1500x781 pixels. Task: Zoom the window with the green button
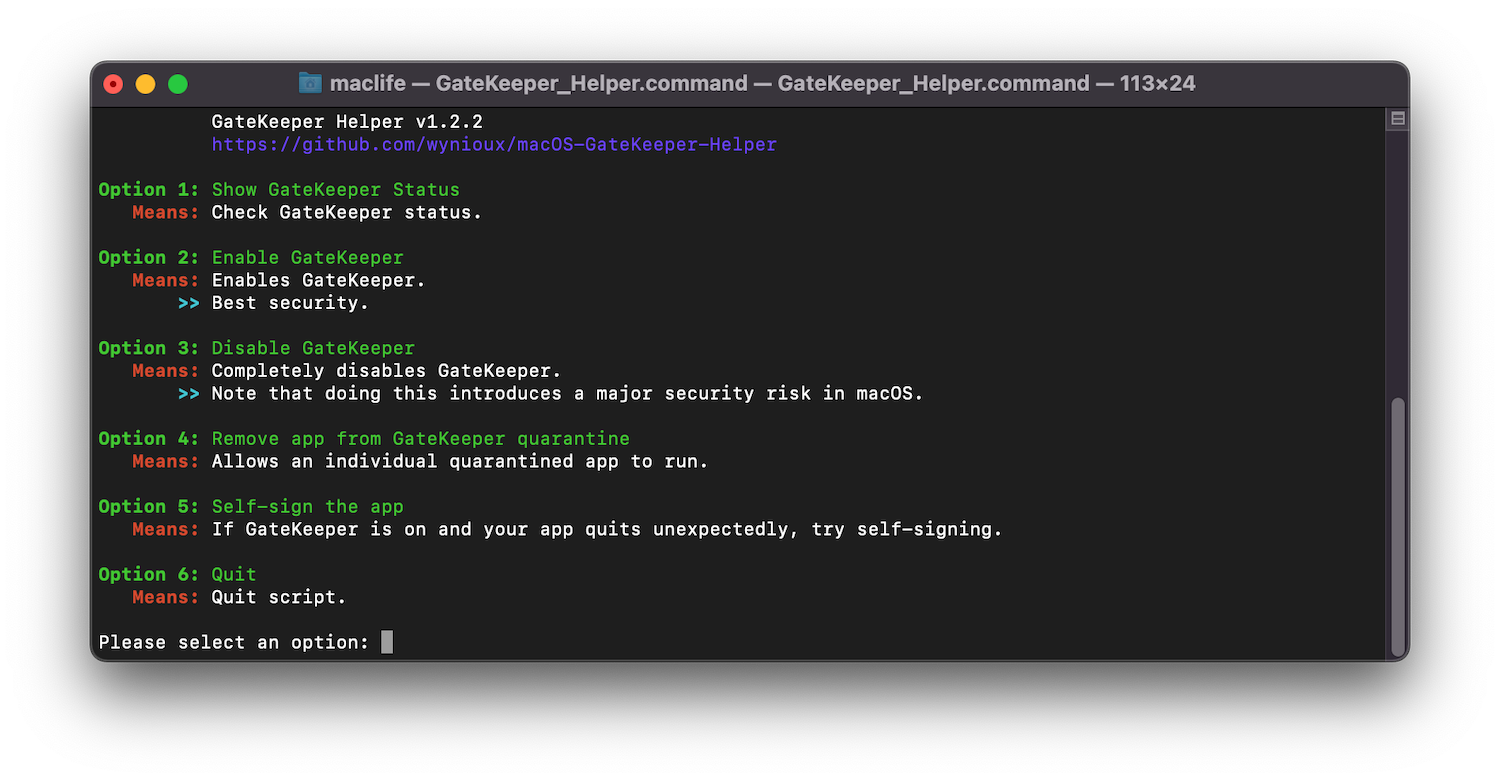(x=178, y=84)
